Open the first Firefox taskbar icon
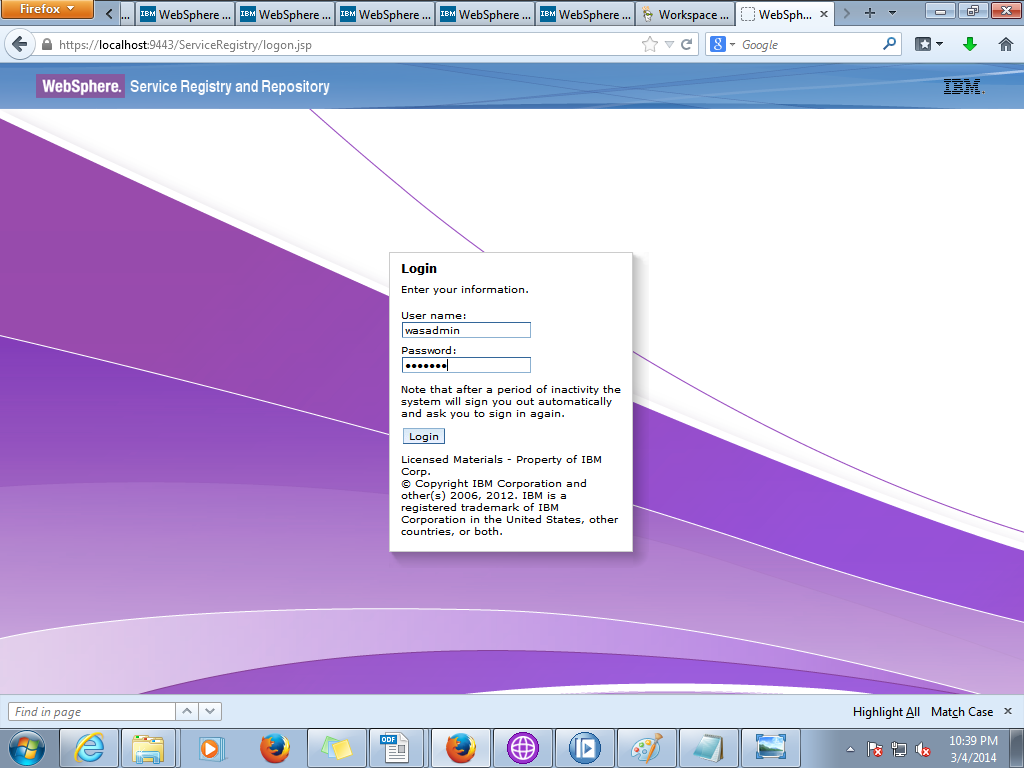Viewport: 1024px width, 768px height. pyautogui.click(x=274, y=748)
